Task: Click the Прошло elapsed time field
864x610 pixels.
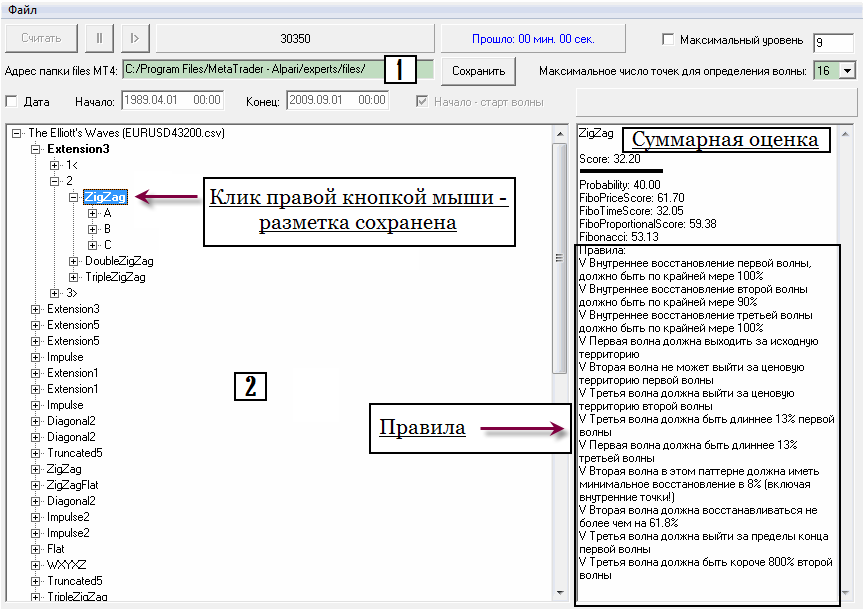Action: [x=533, y=39]
